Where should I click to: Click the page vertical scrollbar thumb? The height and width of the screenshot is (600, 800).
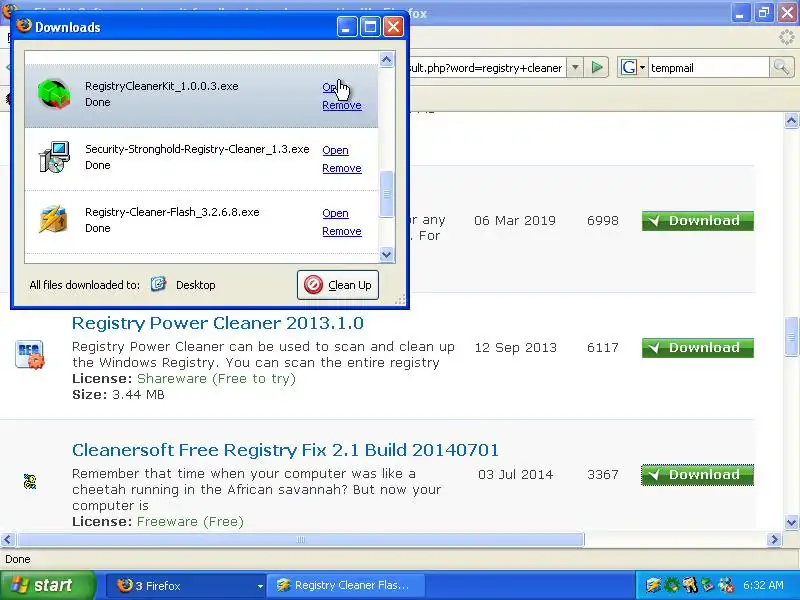click(x=791, y=337)
